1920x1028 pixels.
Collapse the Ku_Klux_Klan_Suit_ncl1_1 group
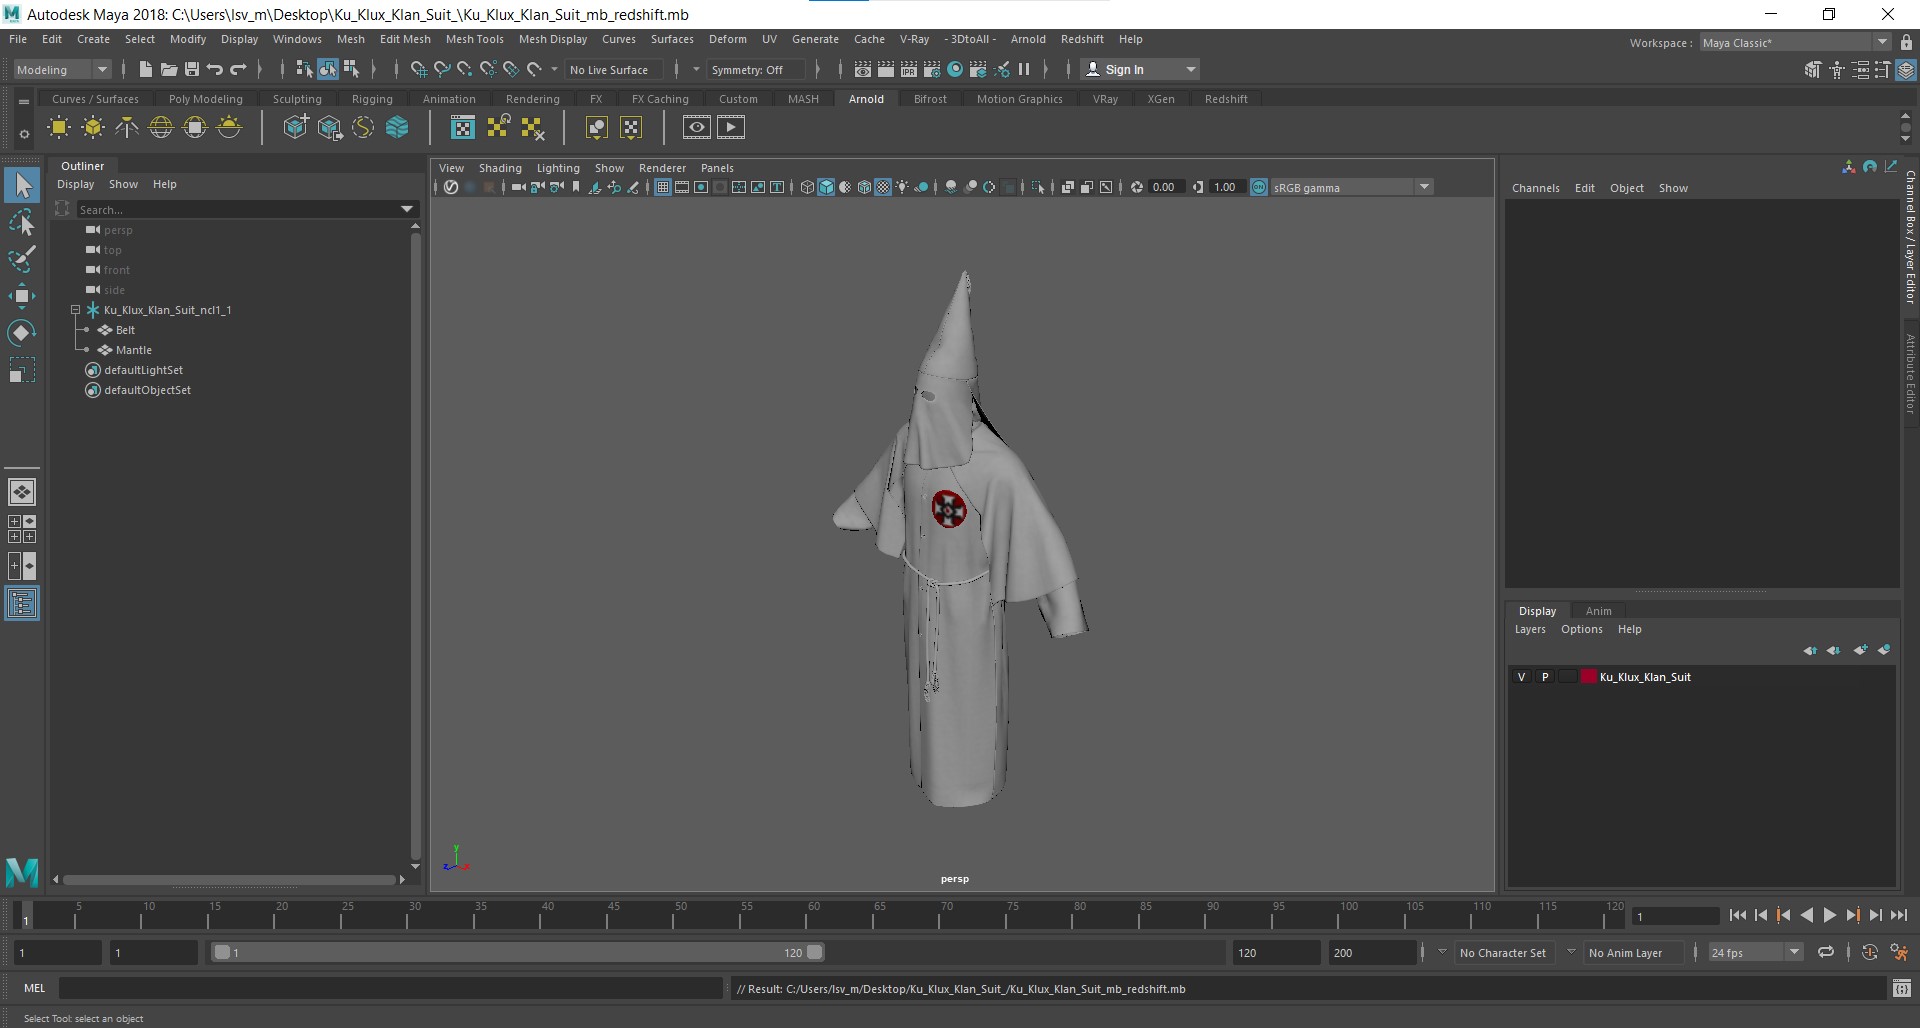75,310
